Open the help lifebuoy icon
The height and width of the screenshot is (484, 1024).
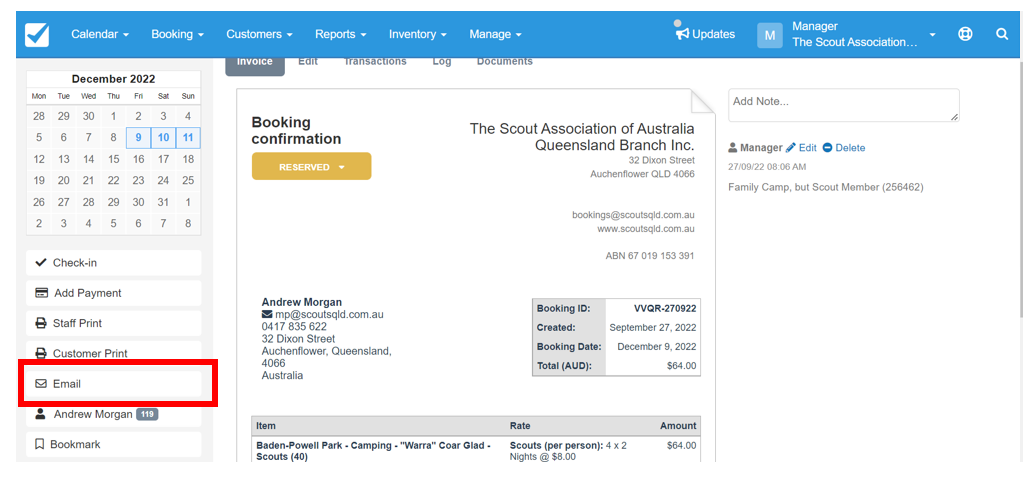965,34
